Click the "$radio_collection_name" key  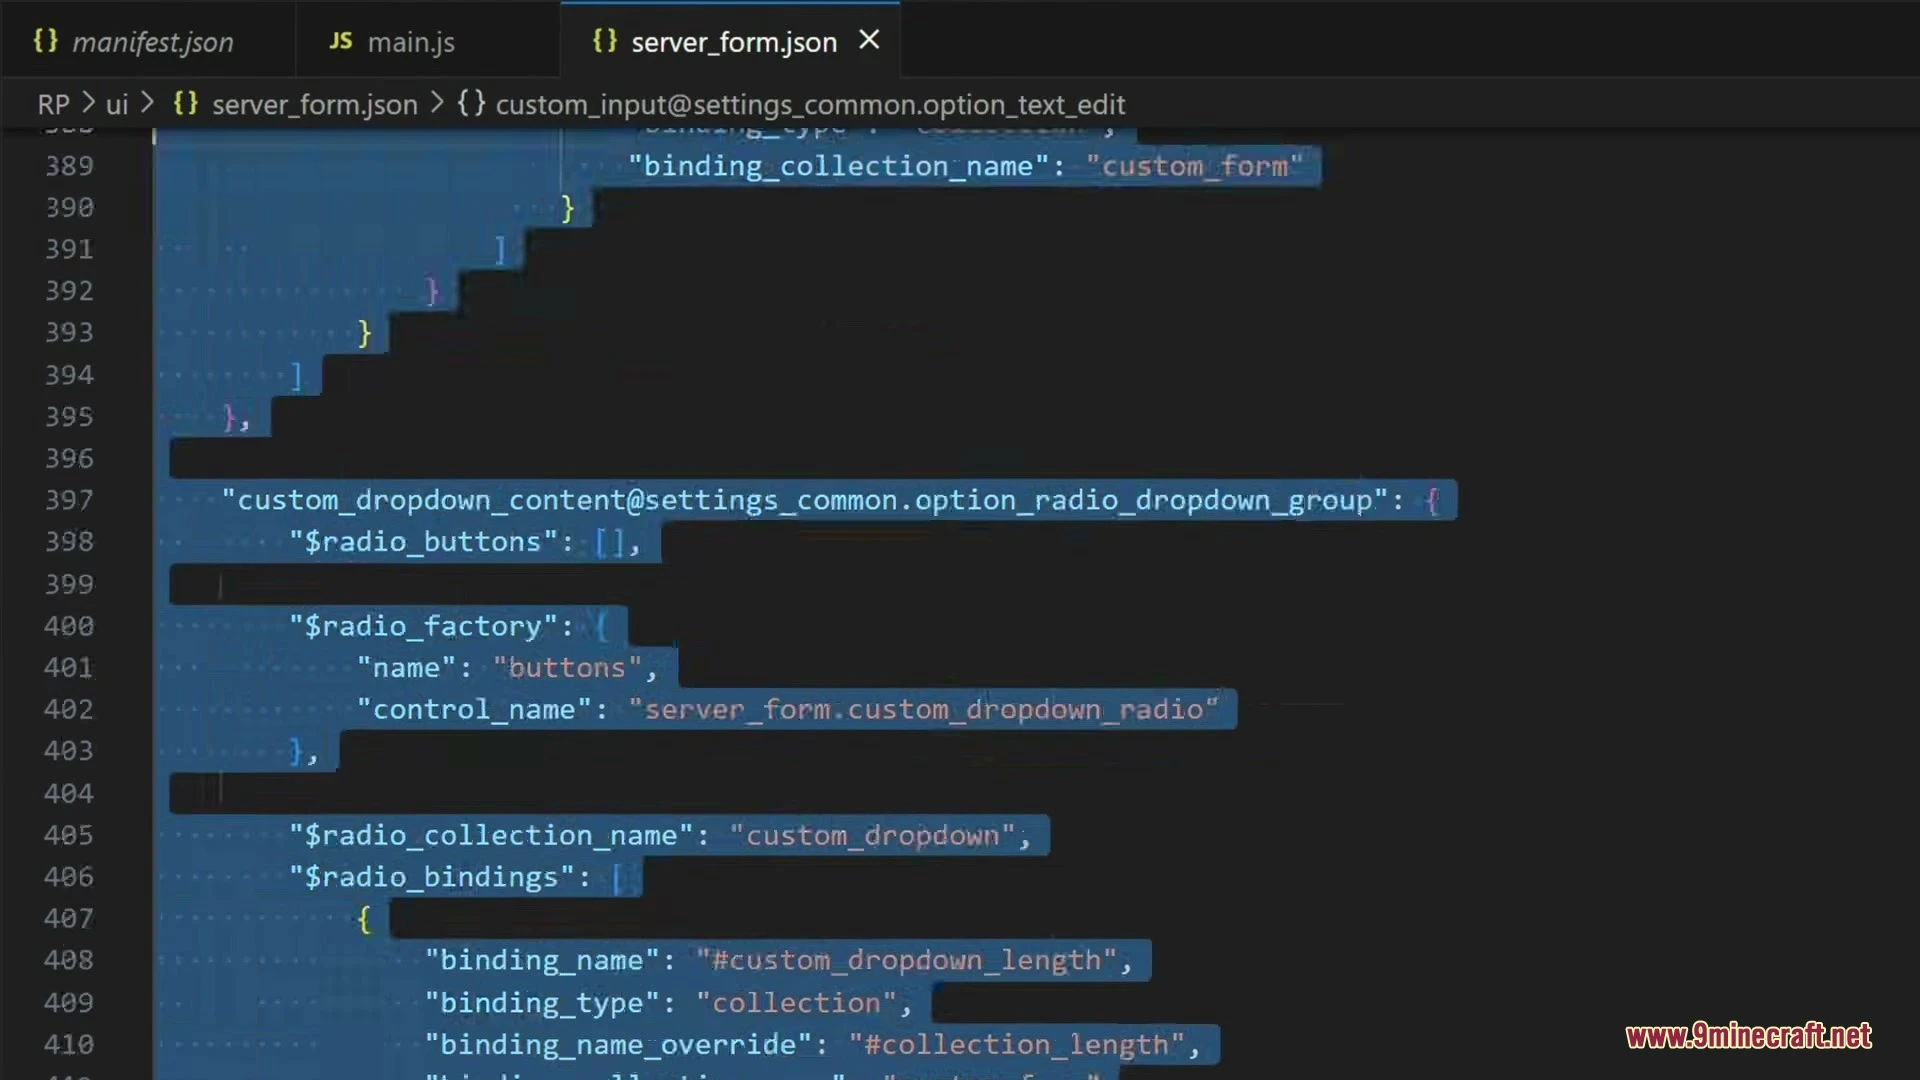coord(491,835)
